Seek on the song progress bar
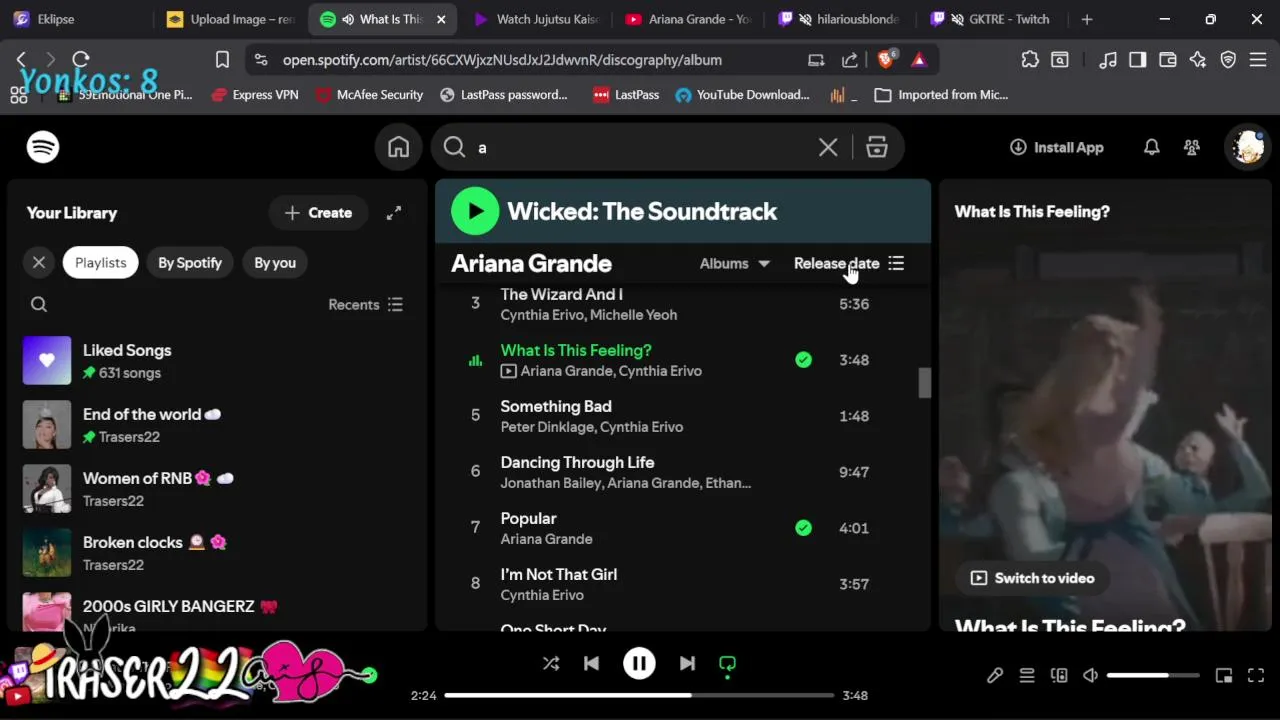The width and height of the screenshot is (1280, 720). tap(638, 695)
